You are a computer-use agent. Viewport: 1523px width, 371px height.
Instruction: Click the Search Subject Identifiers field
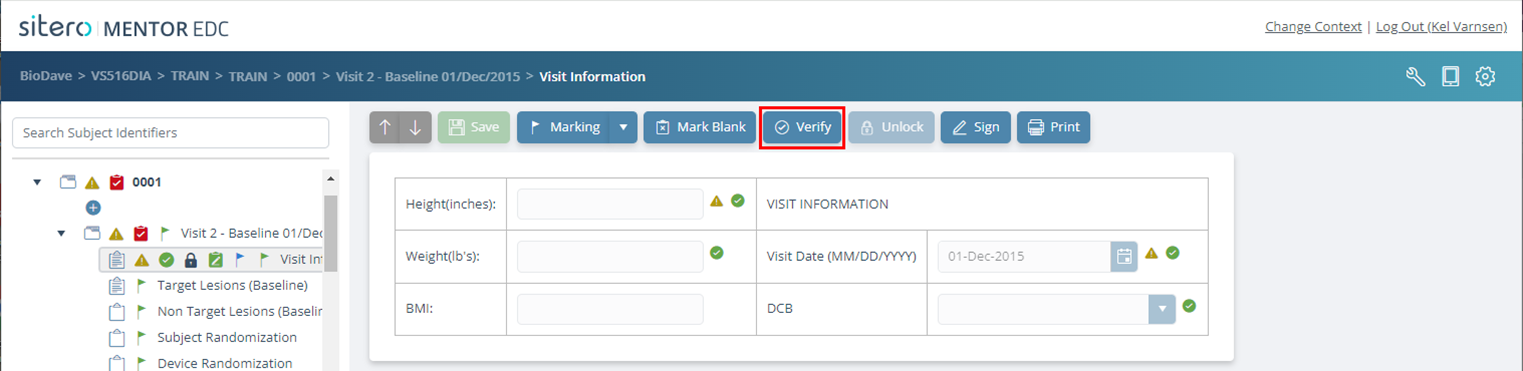click(x=170, y=133)
